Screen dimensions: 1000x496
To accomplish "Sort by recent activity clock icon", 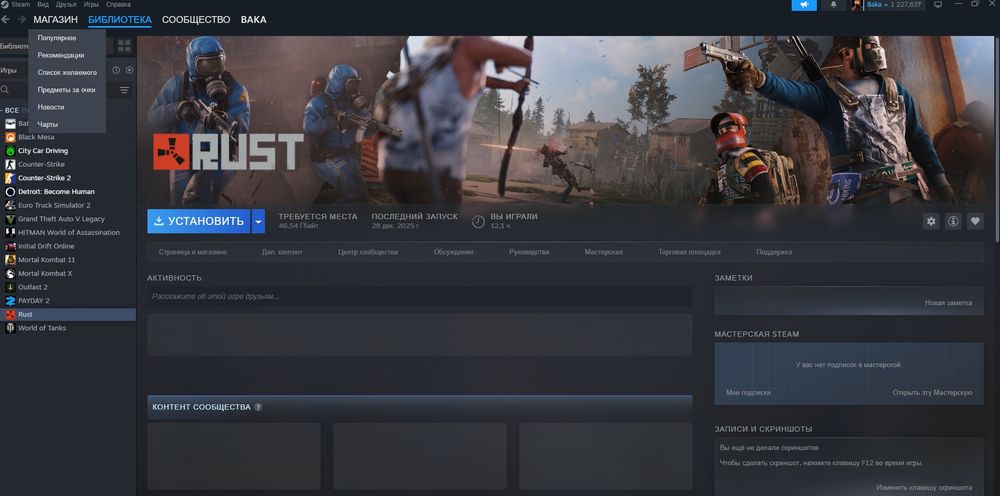I will coord(116,70).
